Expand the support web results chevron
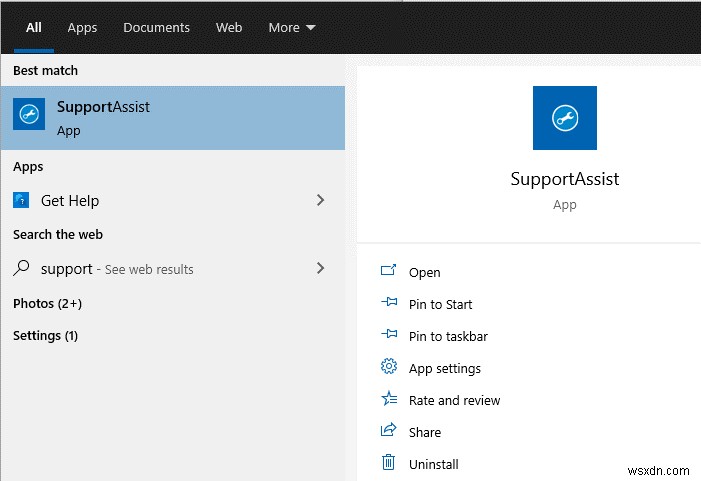 (320, 268)
